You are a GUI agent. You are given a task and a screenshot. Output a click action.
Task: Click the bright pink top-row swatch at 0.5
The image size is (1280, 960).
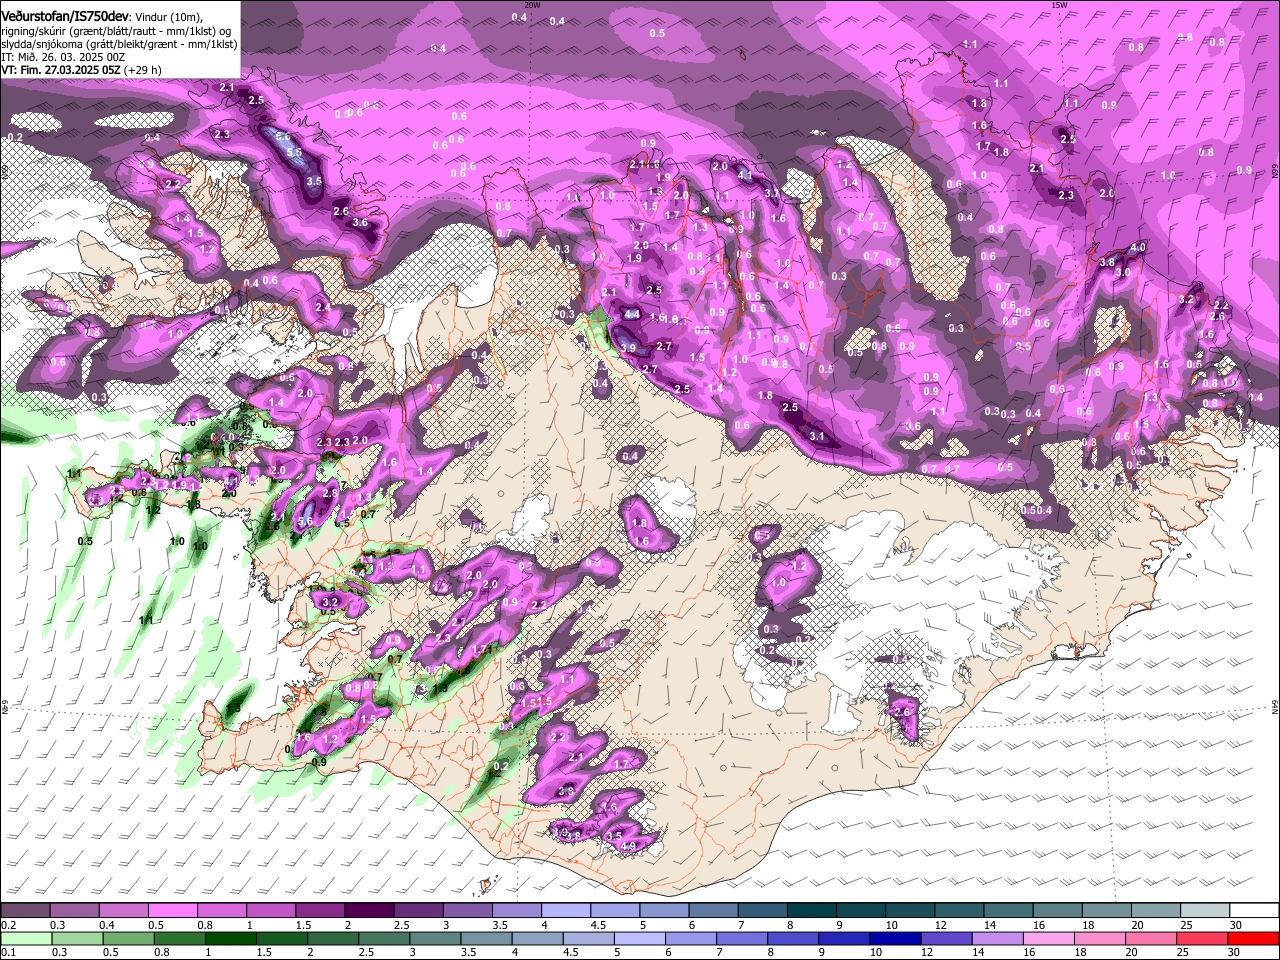click(x=172, y=911)
